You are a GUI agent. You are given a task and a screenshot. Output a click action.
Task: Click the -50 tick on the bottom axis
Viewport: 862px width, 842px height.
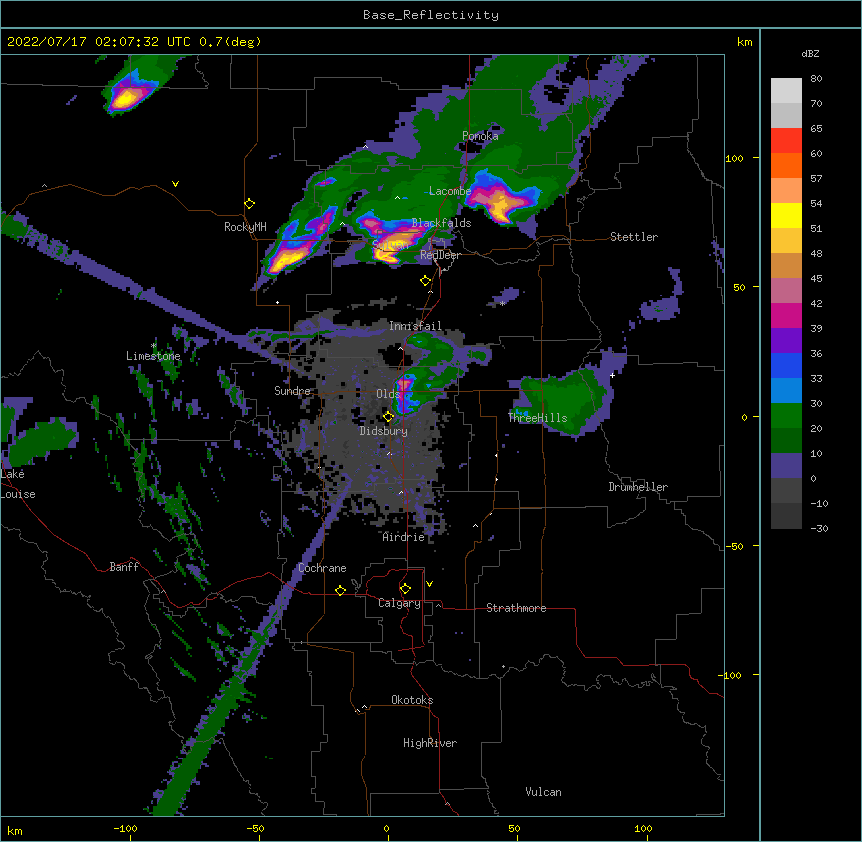pos(255,828)
